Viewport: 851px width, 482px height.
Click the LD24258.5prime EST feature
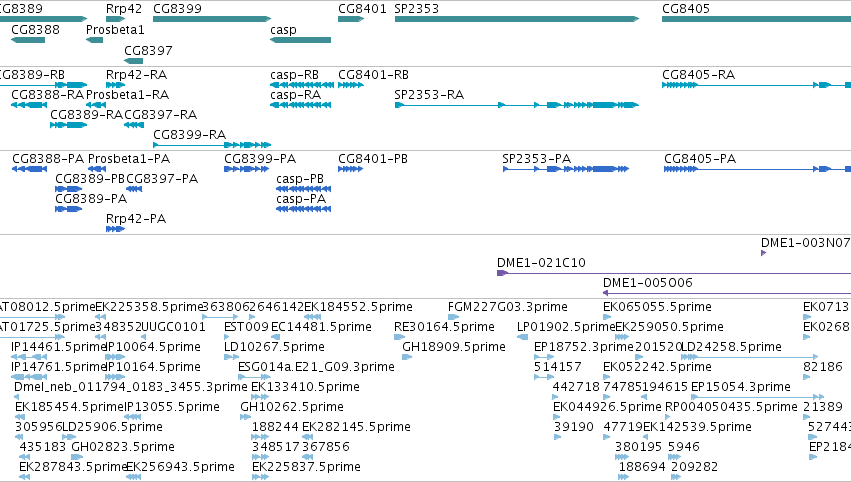click(x=749, y=357)
